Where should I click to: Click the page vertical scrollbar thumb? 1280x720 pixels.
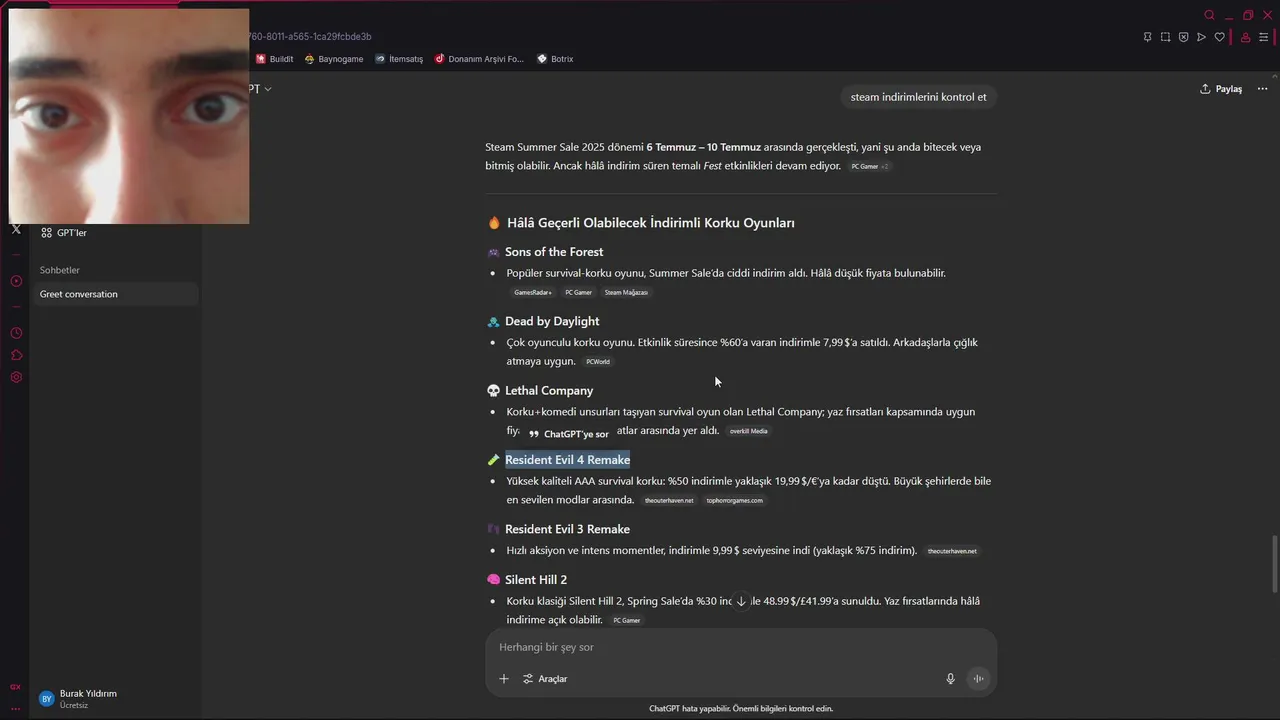(x=1274, y=564)
